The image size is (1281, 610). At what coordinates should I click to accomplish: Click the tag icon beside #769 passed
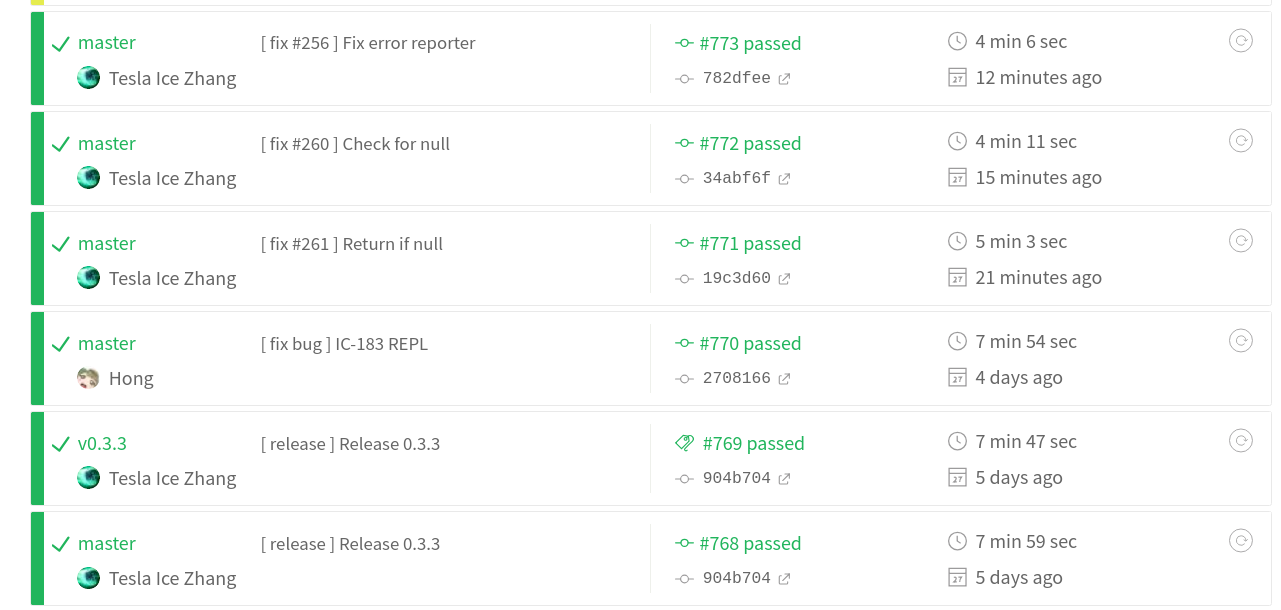click(x=684, y=442)
